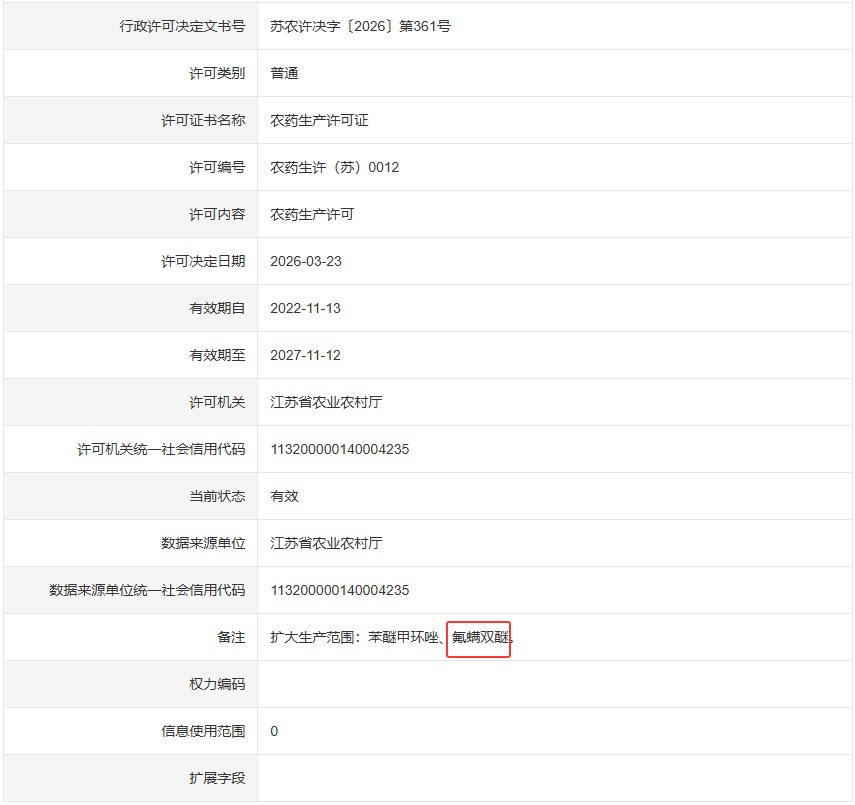Click the red-boxed text 氟螨双醚
The width and height of the screenshot is (855, 805).
(x=479, y=636)
